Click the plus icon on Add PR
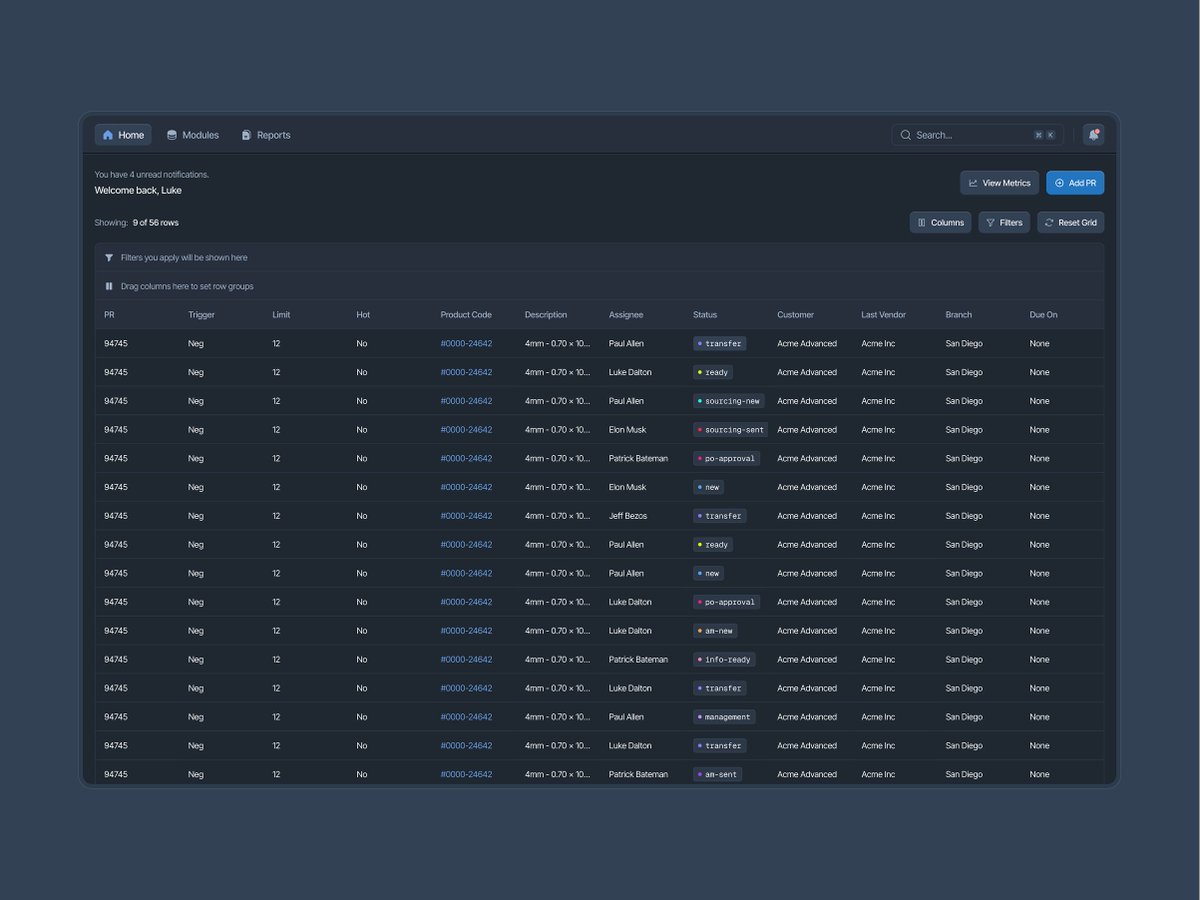 point(1060,183)
